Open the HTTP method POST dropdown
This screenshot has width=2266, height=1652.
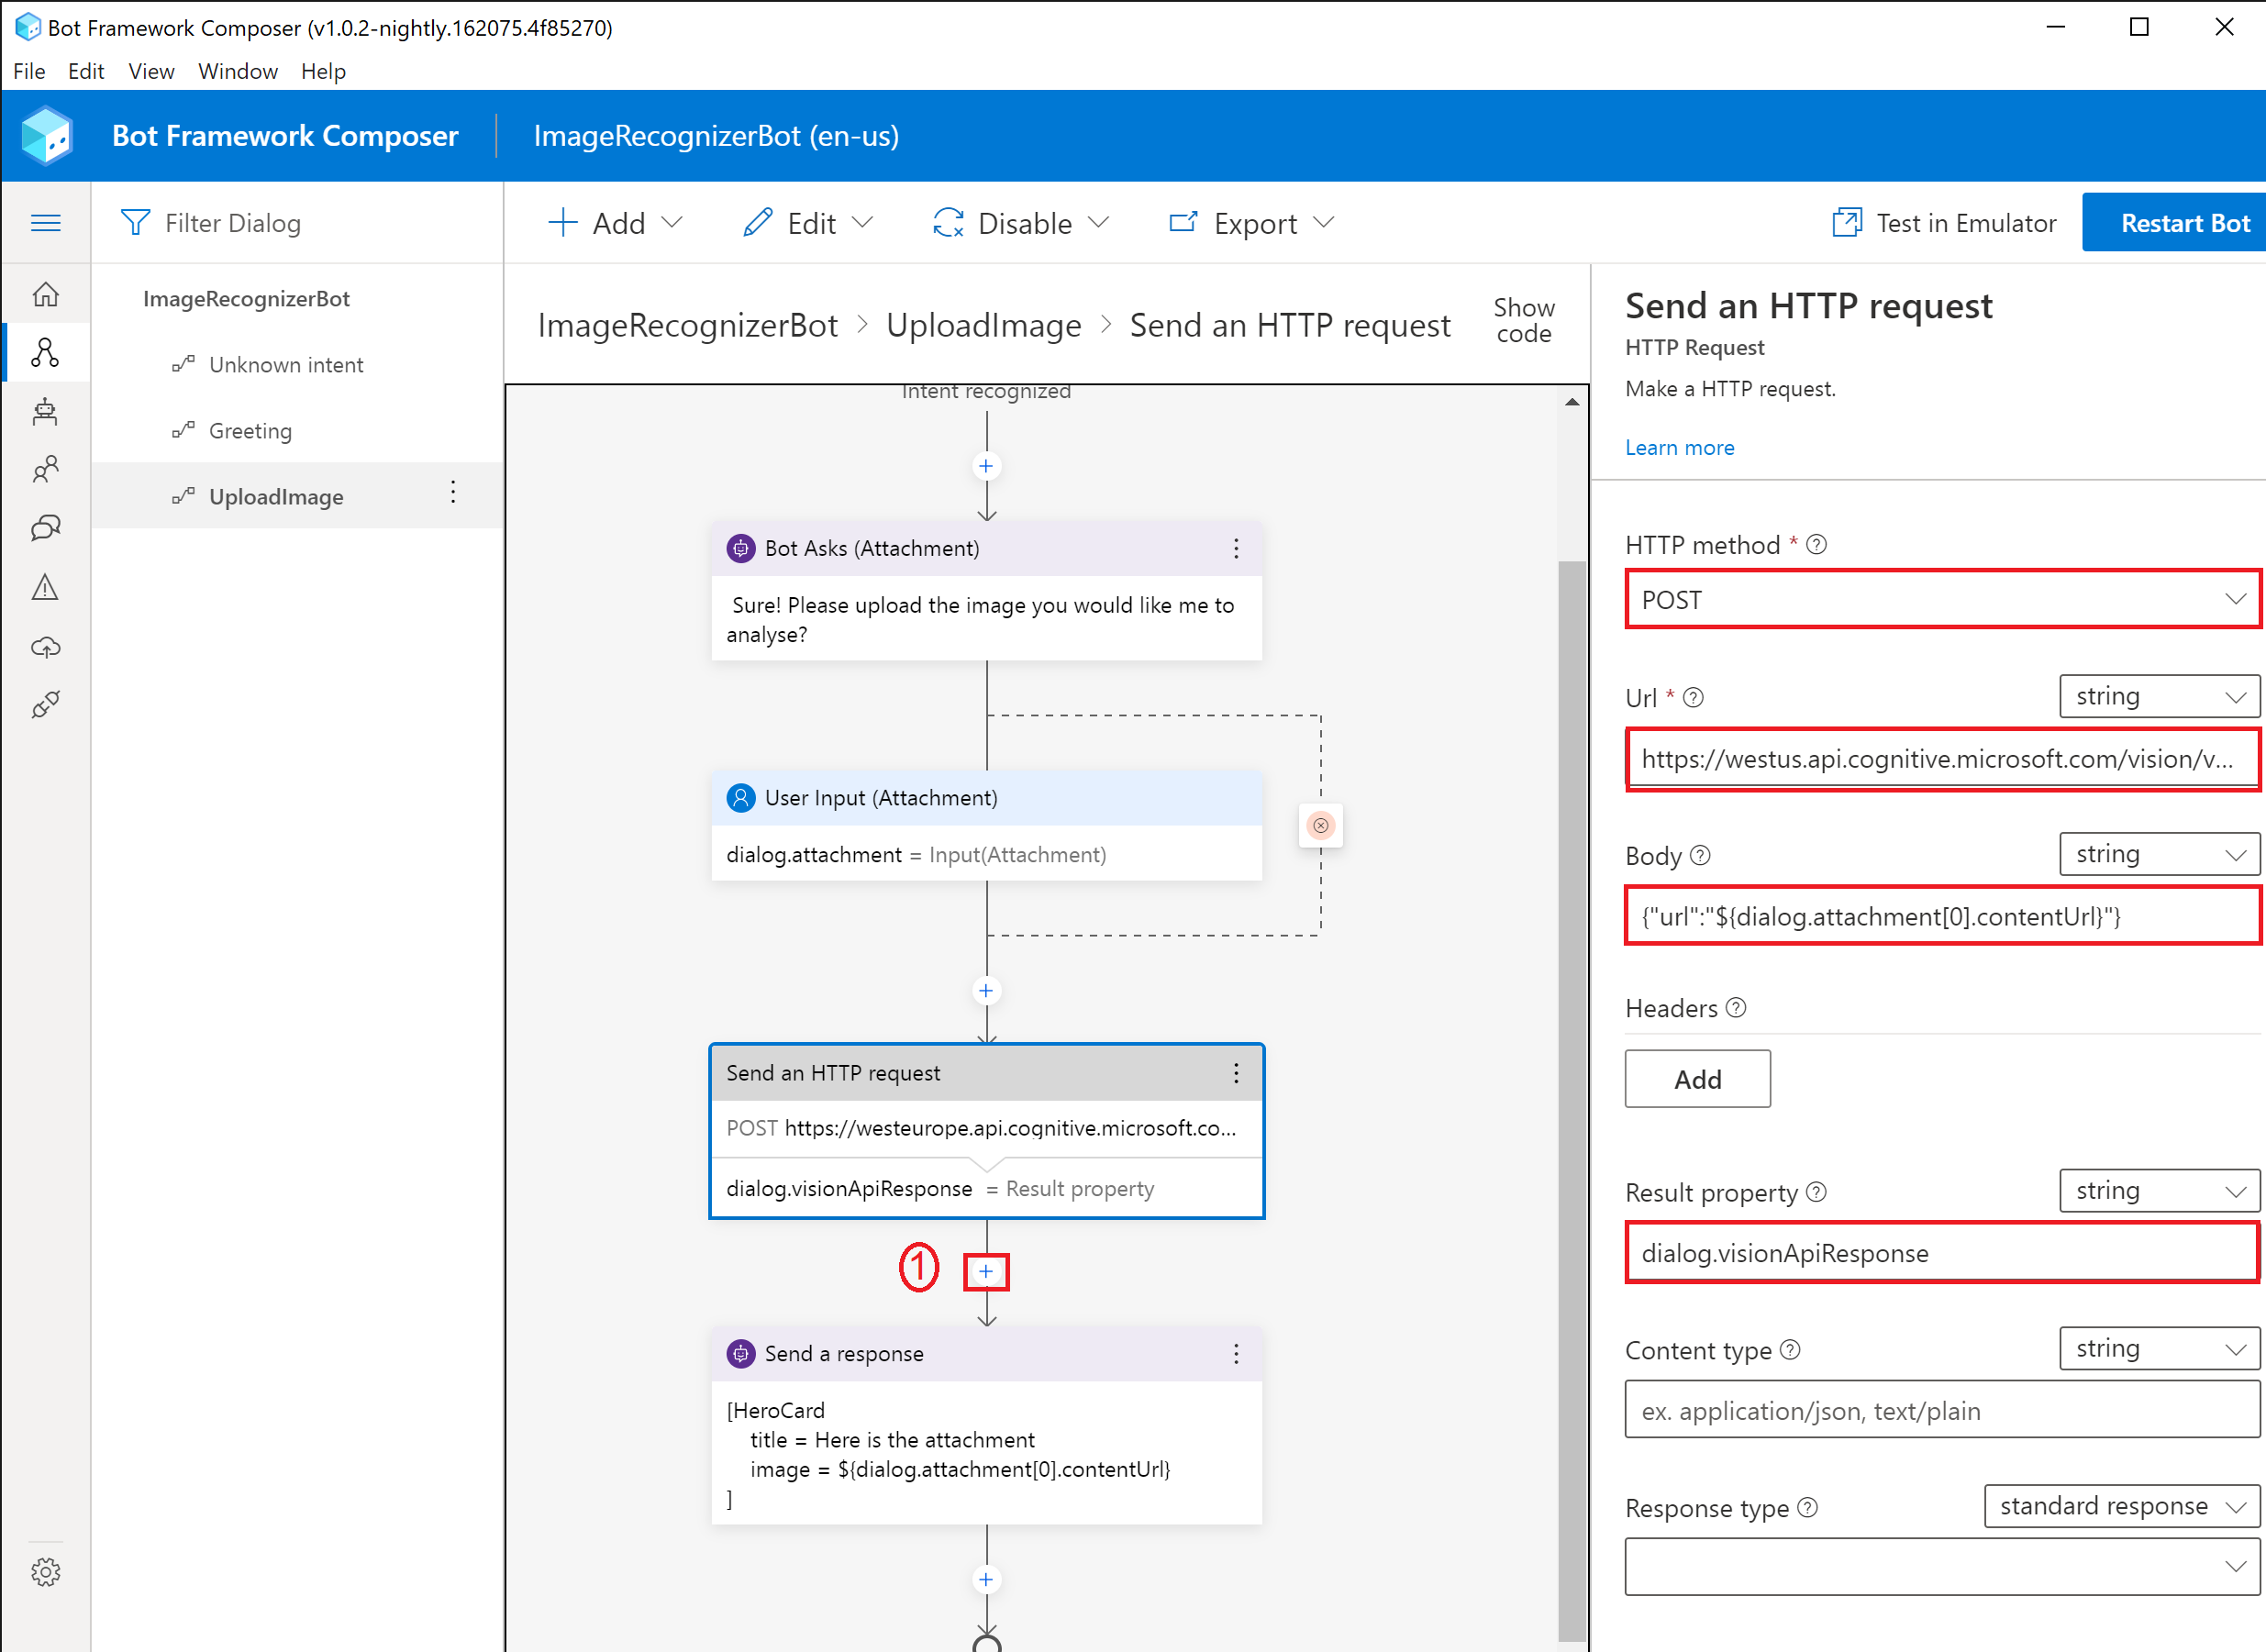1943,600
